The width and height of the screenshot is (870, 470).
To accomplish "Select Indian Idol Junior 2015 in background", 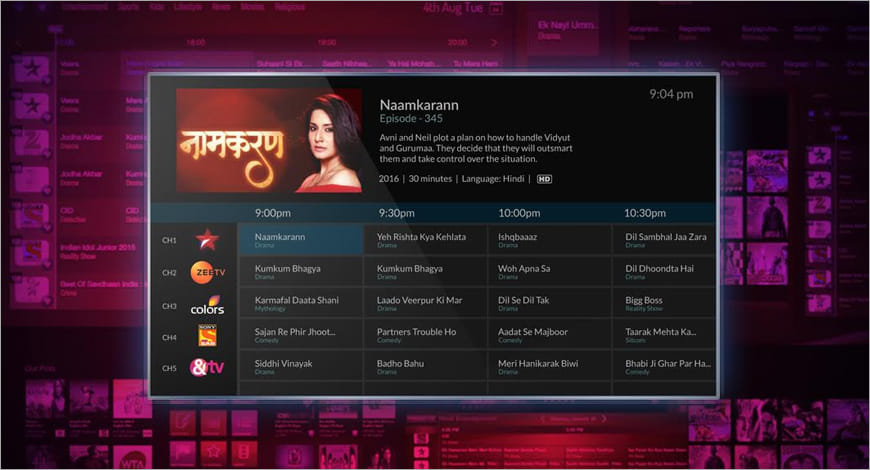I will (98, 247).
